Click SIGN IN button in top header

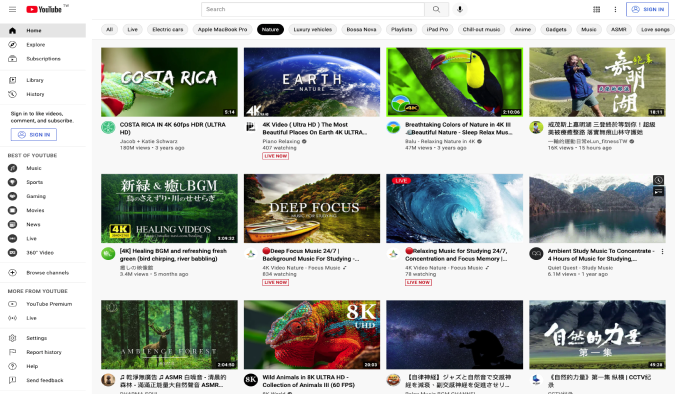pos(647,9)
